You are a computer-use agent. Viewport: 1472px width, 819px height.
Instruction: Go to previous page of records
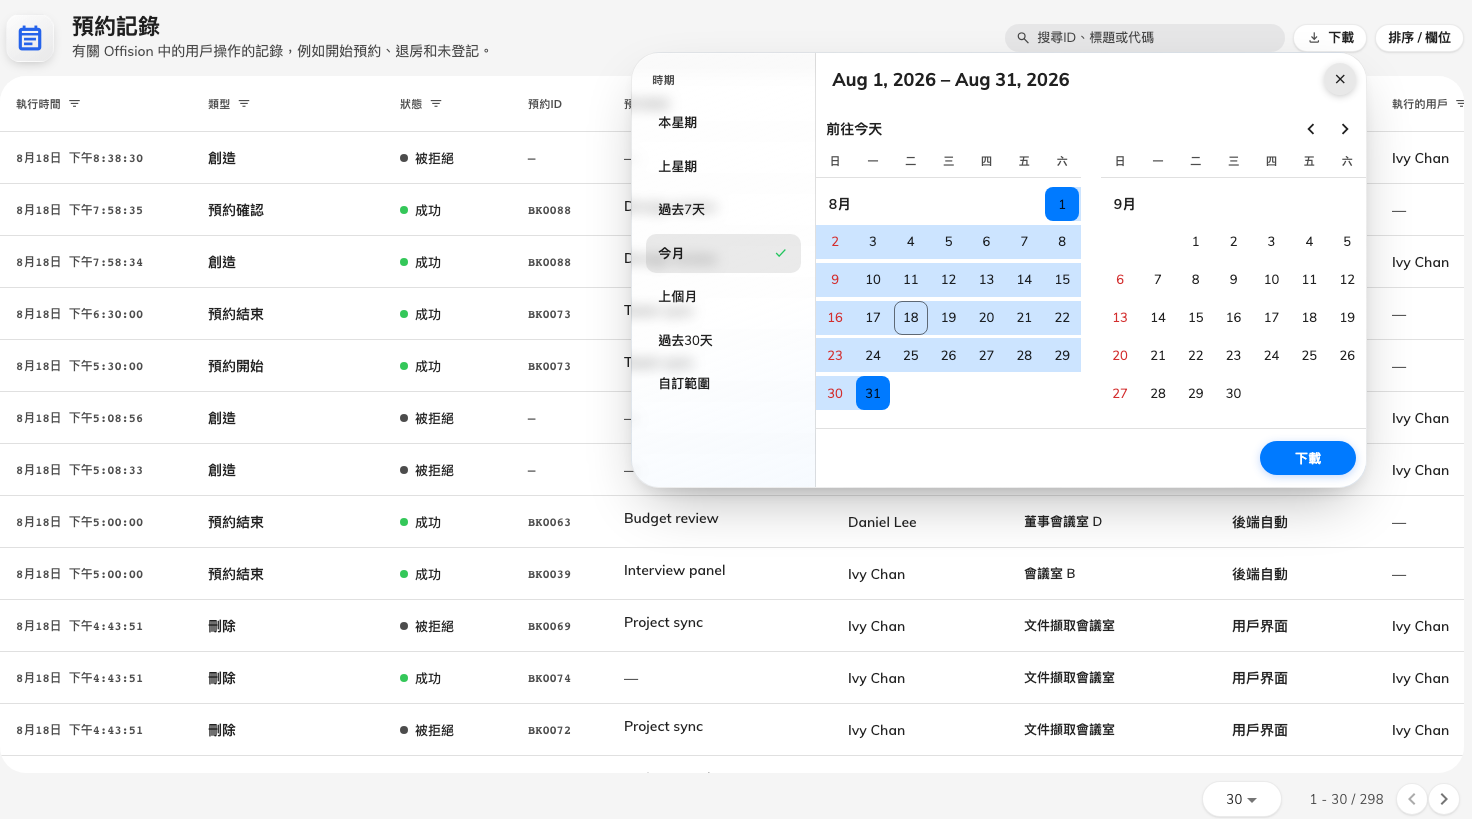click(x=1412, y=799)
